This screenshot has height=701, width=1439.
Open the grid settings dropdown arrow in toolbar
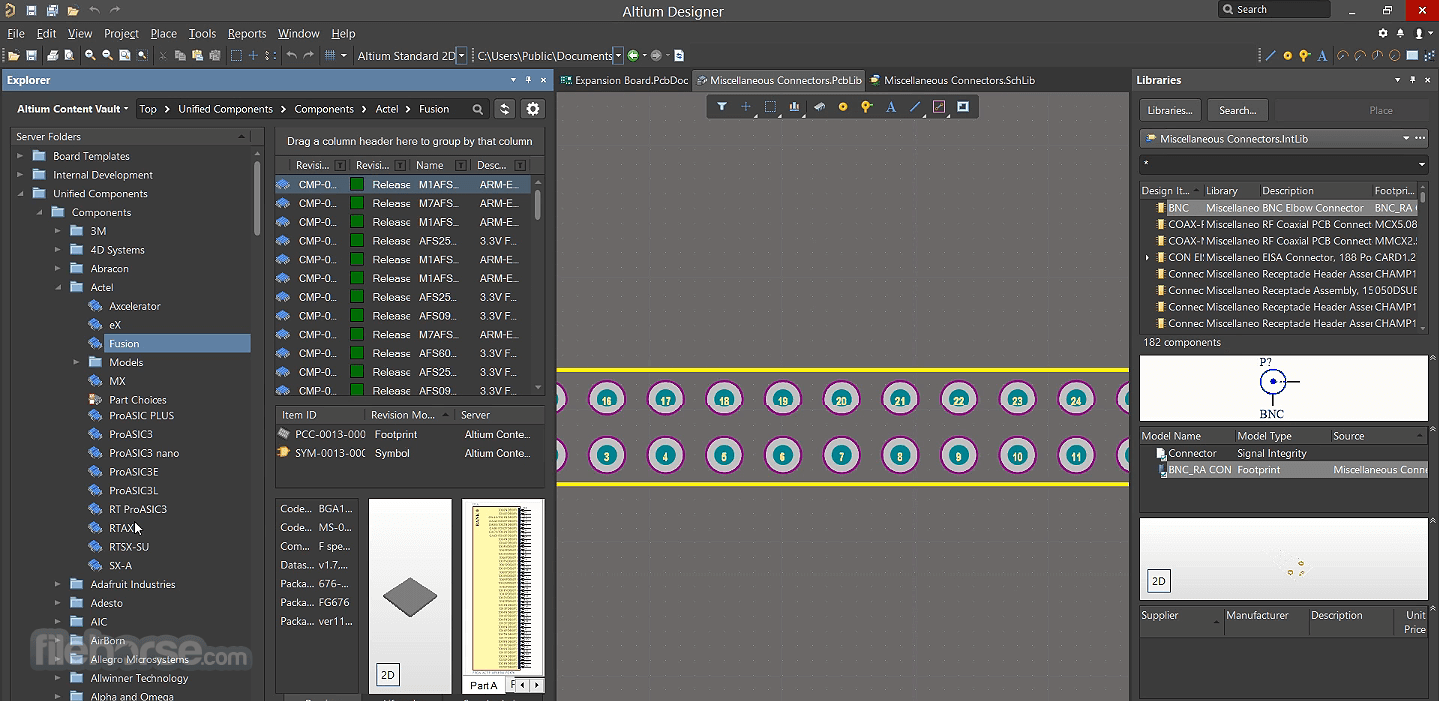(x=344, y=56)
